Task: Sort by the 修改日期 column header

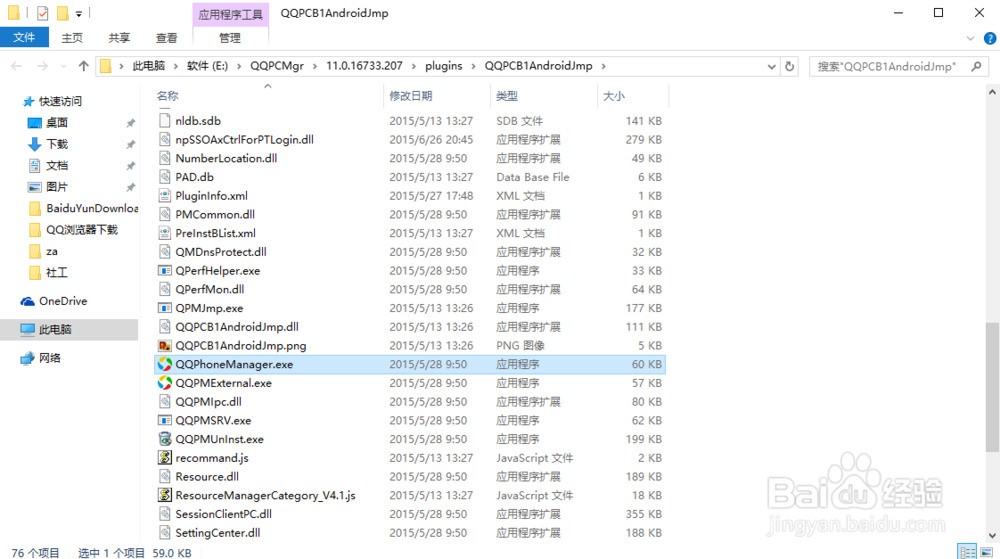Action: click(x=411, y=96)
